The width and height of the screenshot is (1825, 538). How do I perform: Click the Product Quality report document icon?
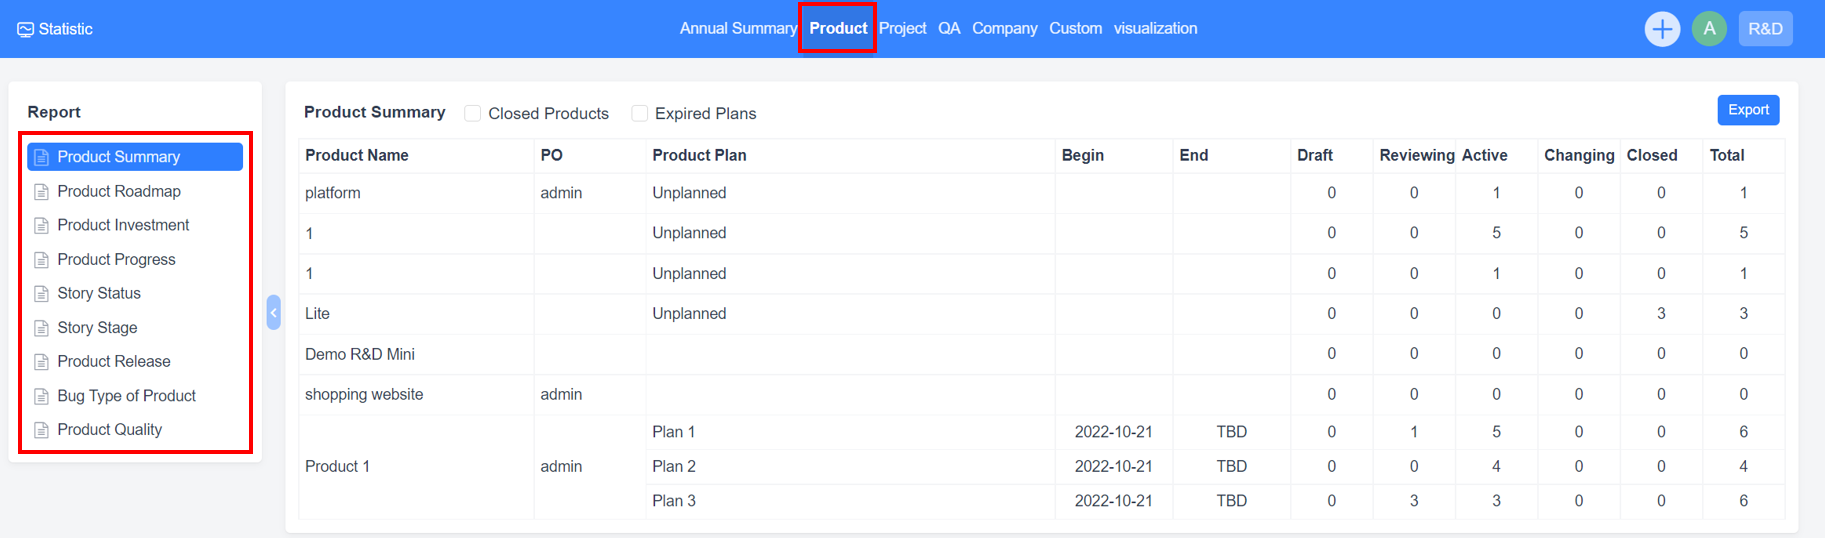(x=41, y=430)
